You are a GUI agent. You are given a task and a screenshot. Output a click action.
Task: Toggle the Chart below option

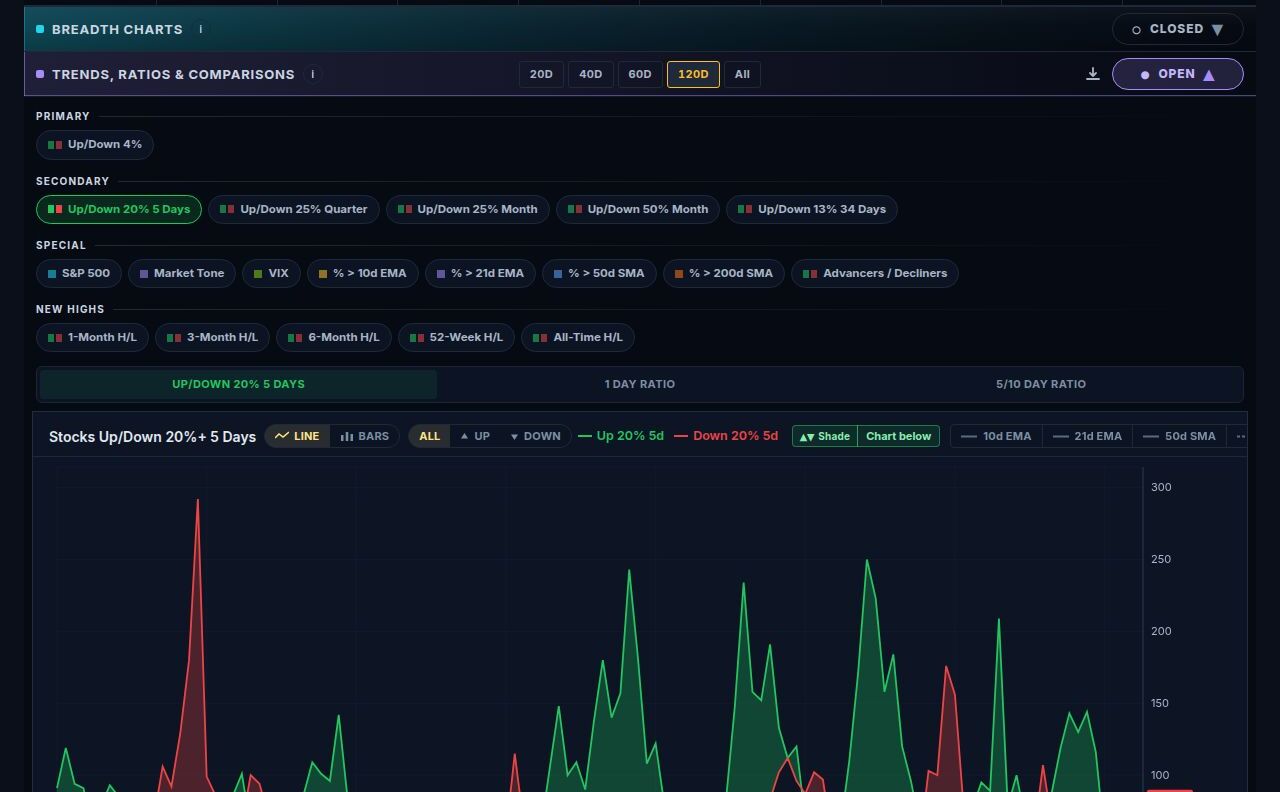pyautogui.click(x=898, y=436)
